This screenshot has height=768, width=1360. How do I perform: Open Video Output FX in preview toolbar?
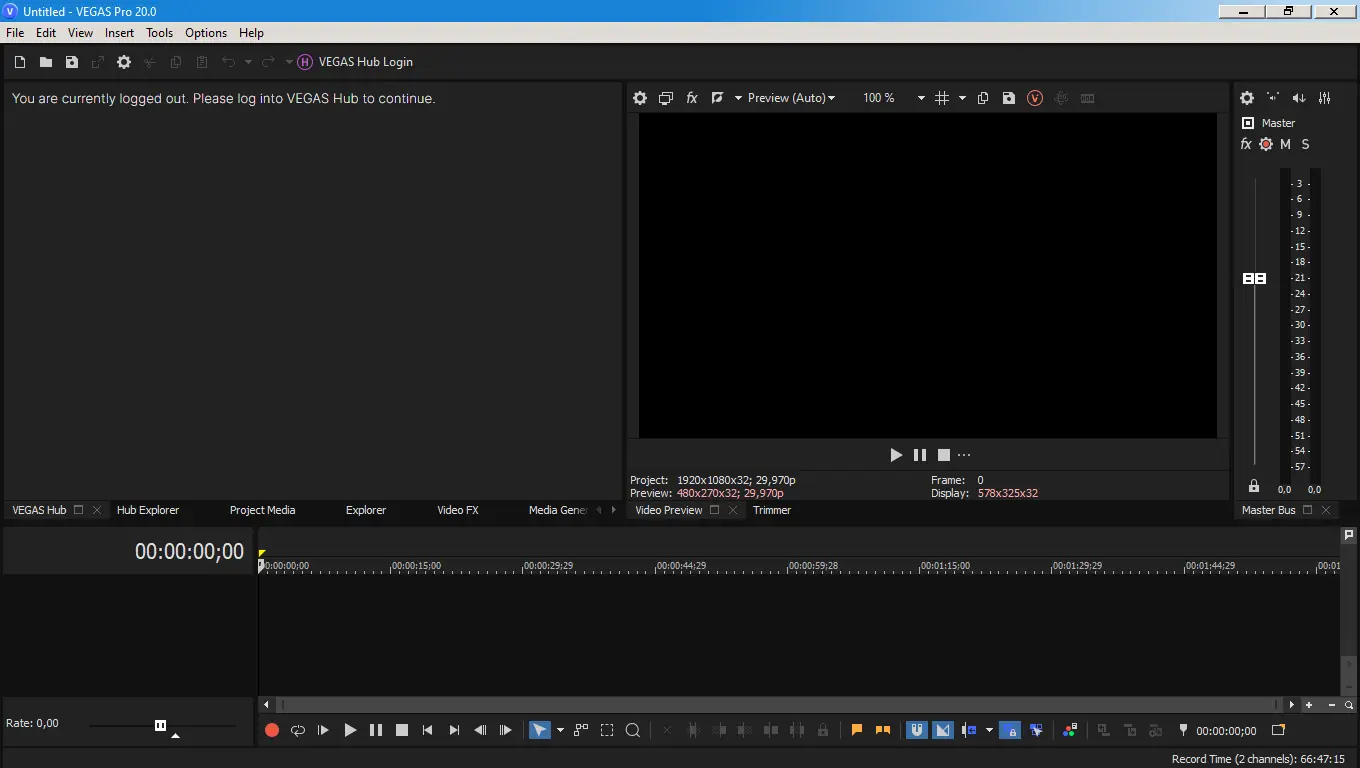coord(692,98)
